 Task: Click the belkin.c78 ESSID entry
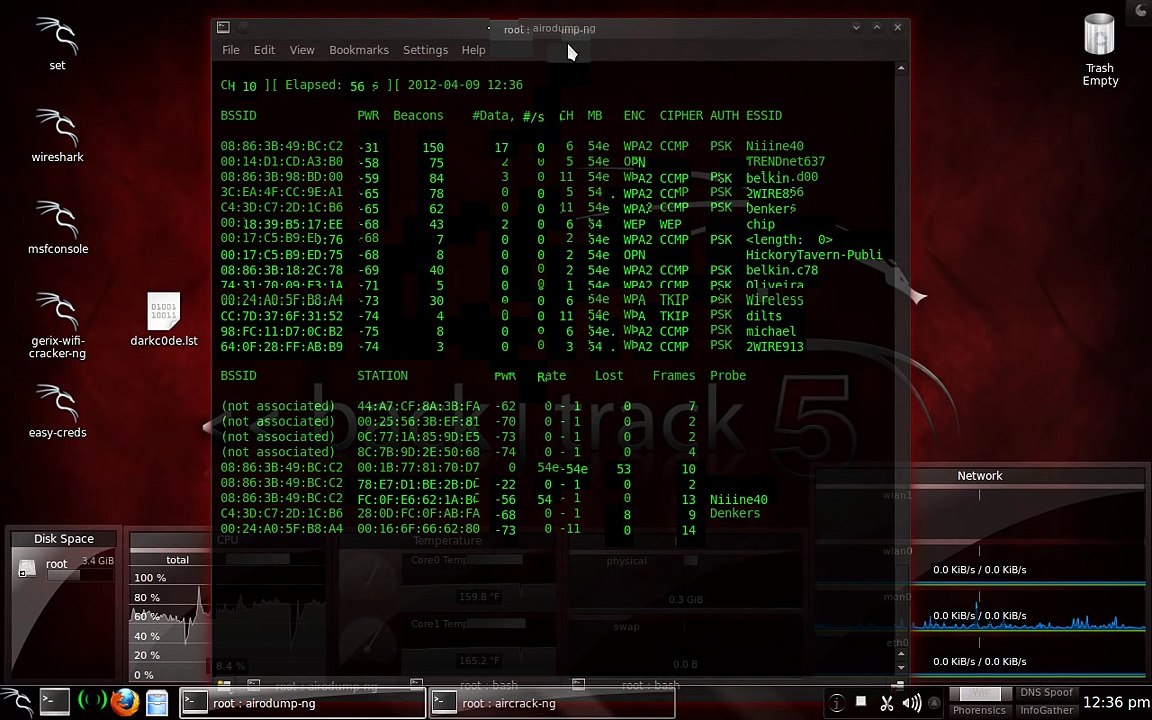[x=782, y=270]
